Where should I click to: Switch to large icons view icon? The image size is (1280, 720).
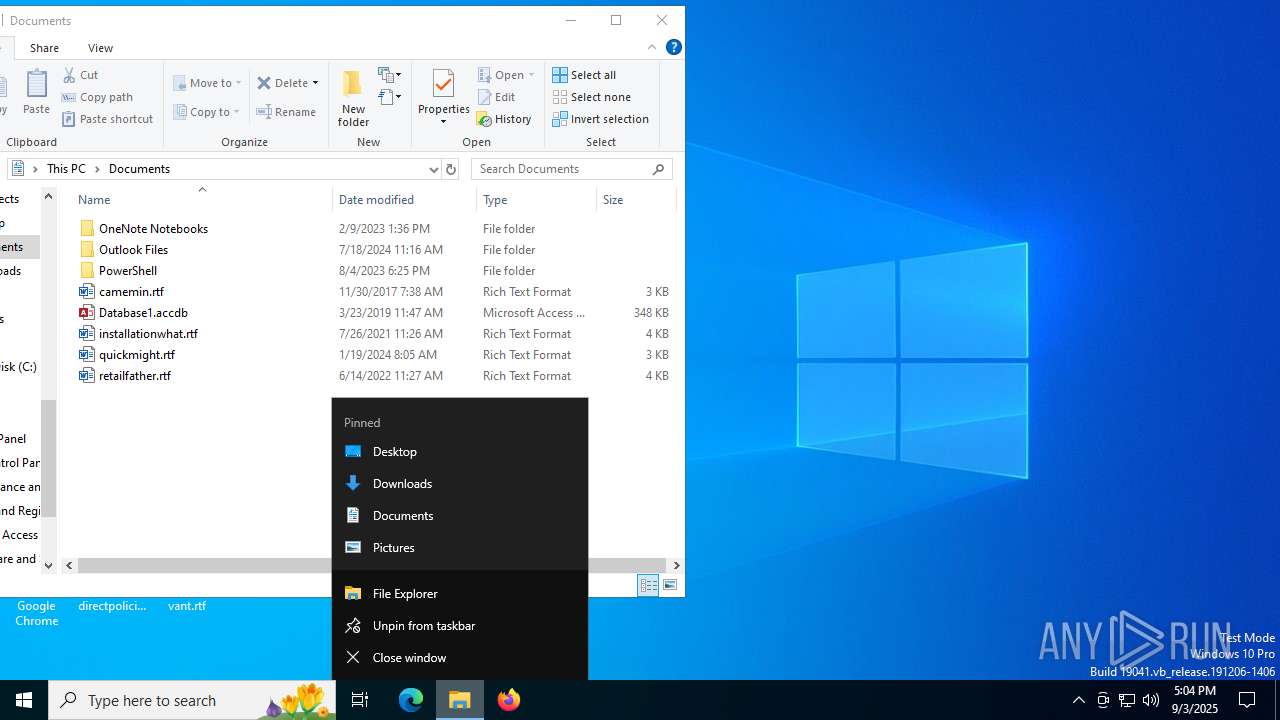click(670, 585)
